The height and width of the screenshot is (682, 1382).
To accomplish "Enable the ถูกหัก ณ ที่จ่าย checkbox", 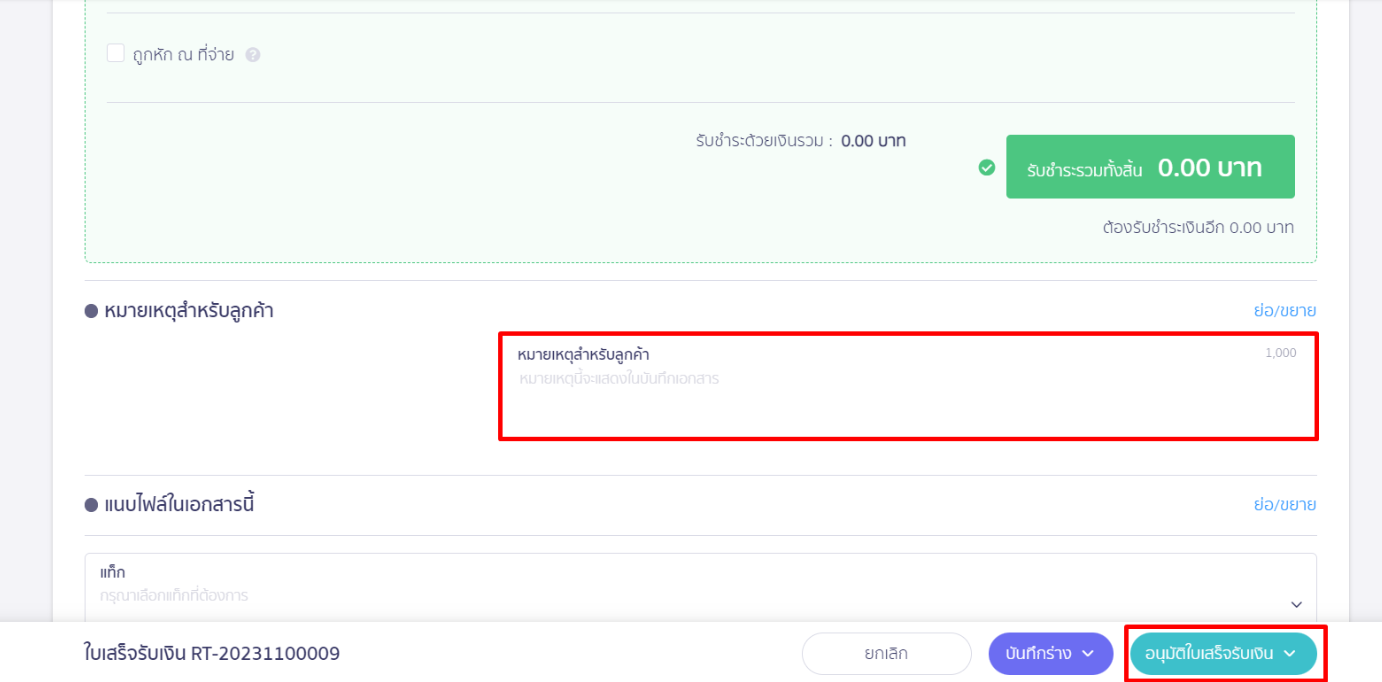I will click(x=116, y=54).
